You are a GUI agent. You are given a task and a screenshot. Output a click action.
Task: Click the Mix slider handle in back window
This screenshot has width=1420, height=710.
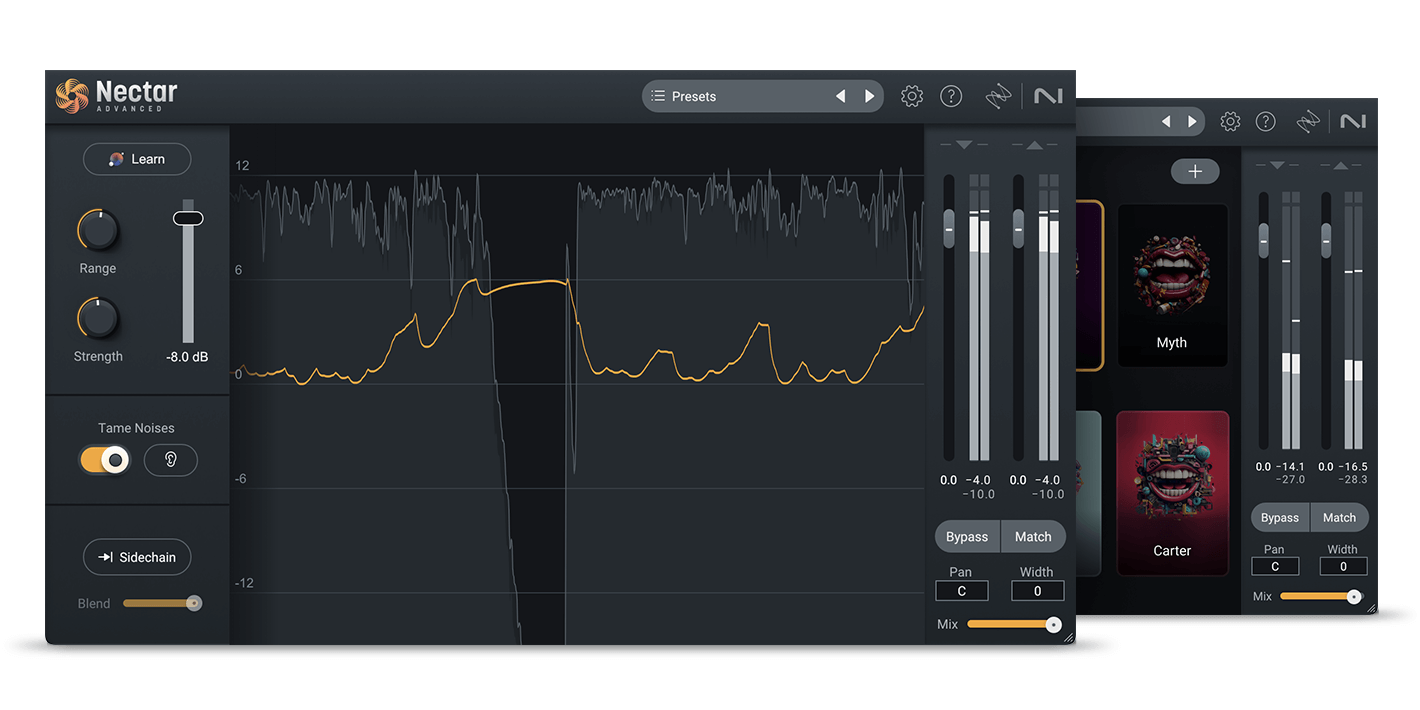click(1354, 596)
